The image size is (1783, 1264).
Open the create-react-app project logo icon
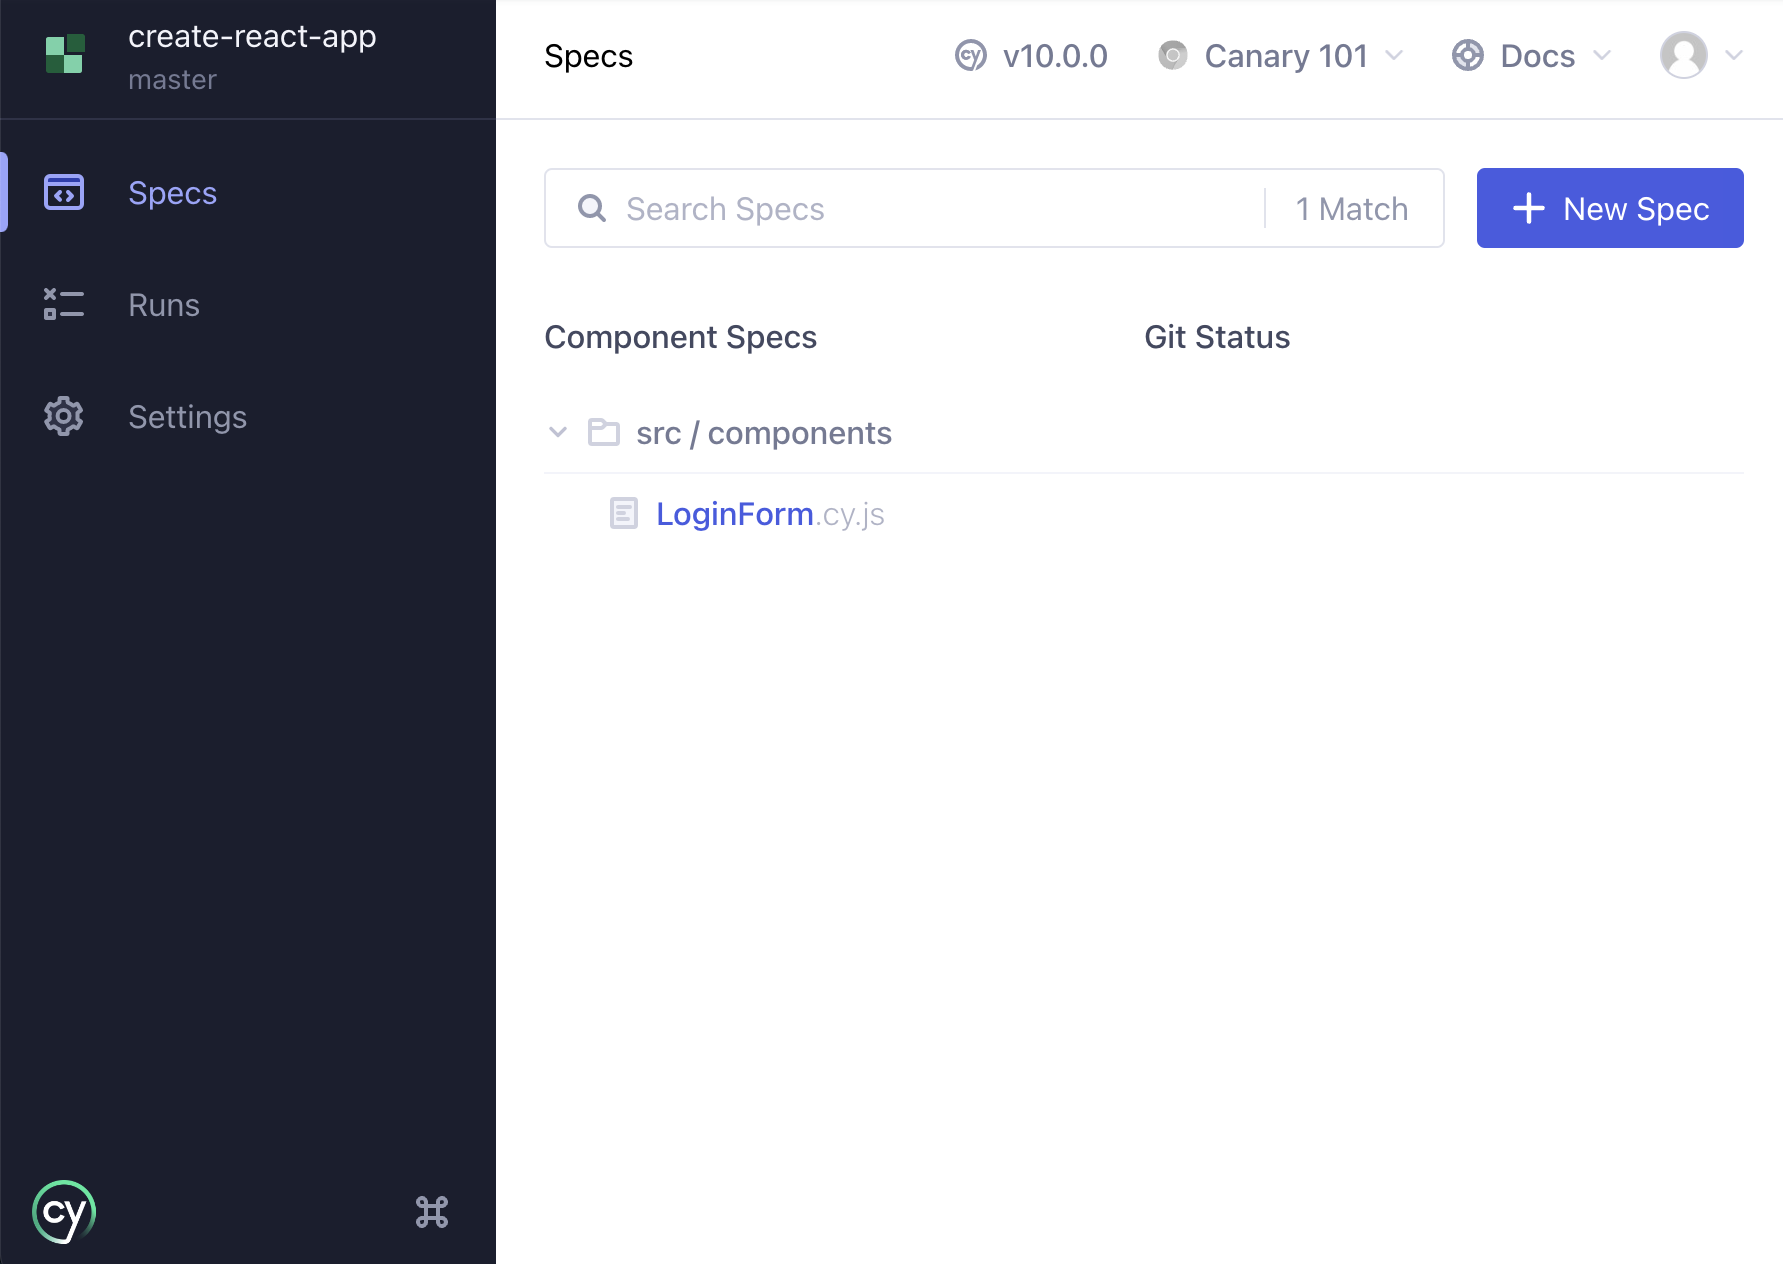coord(65,54)
